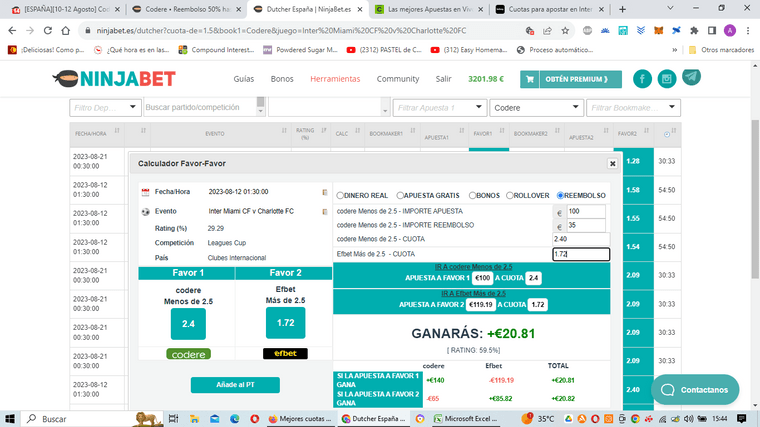
Task: Click Salir to log out
Action: pos(443,79)
